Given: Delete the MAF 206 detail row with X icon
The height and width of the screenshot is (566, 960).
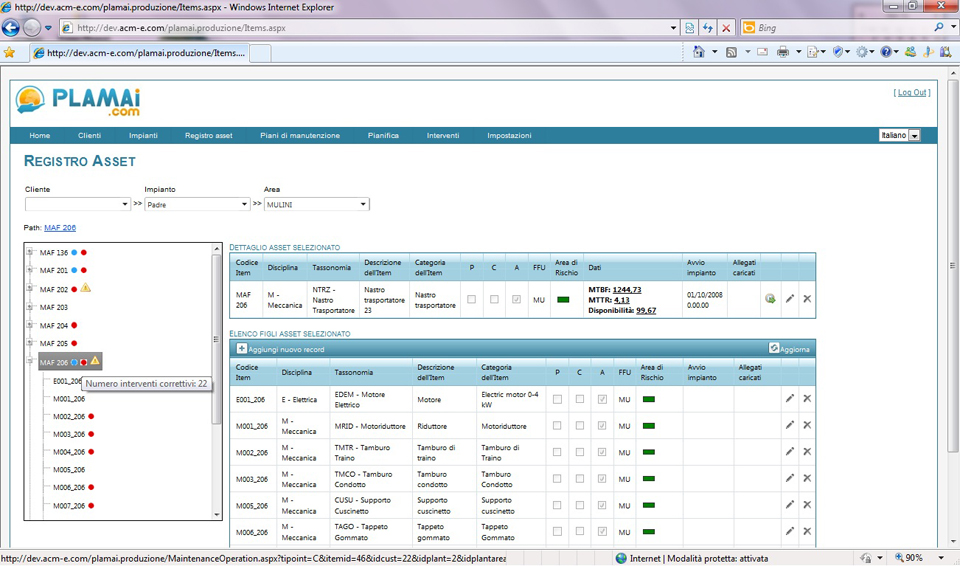Looking at the screenshot, I should [x=807, y=298].
